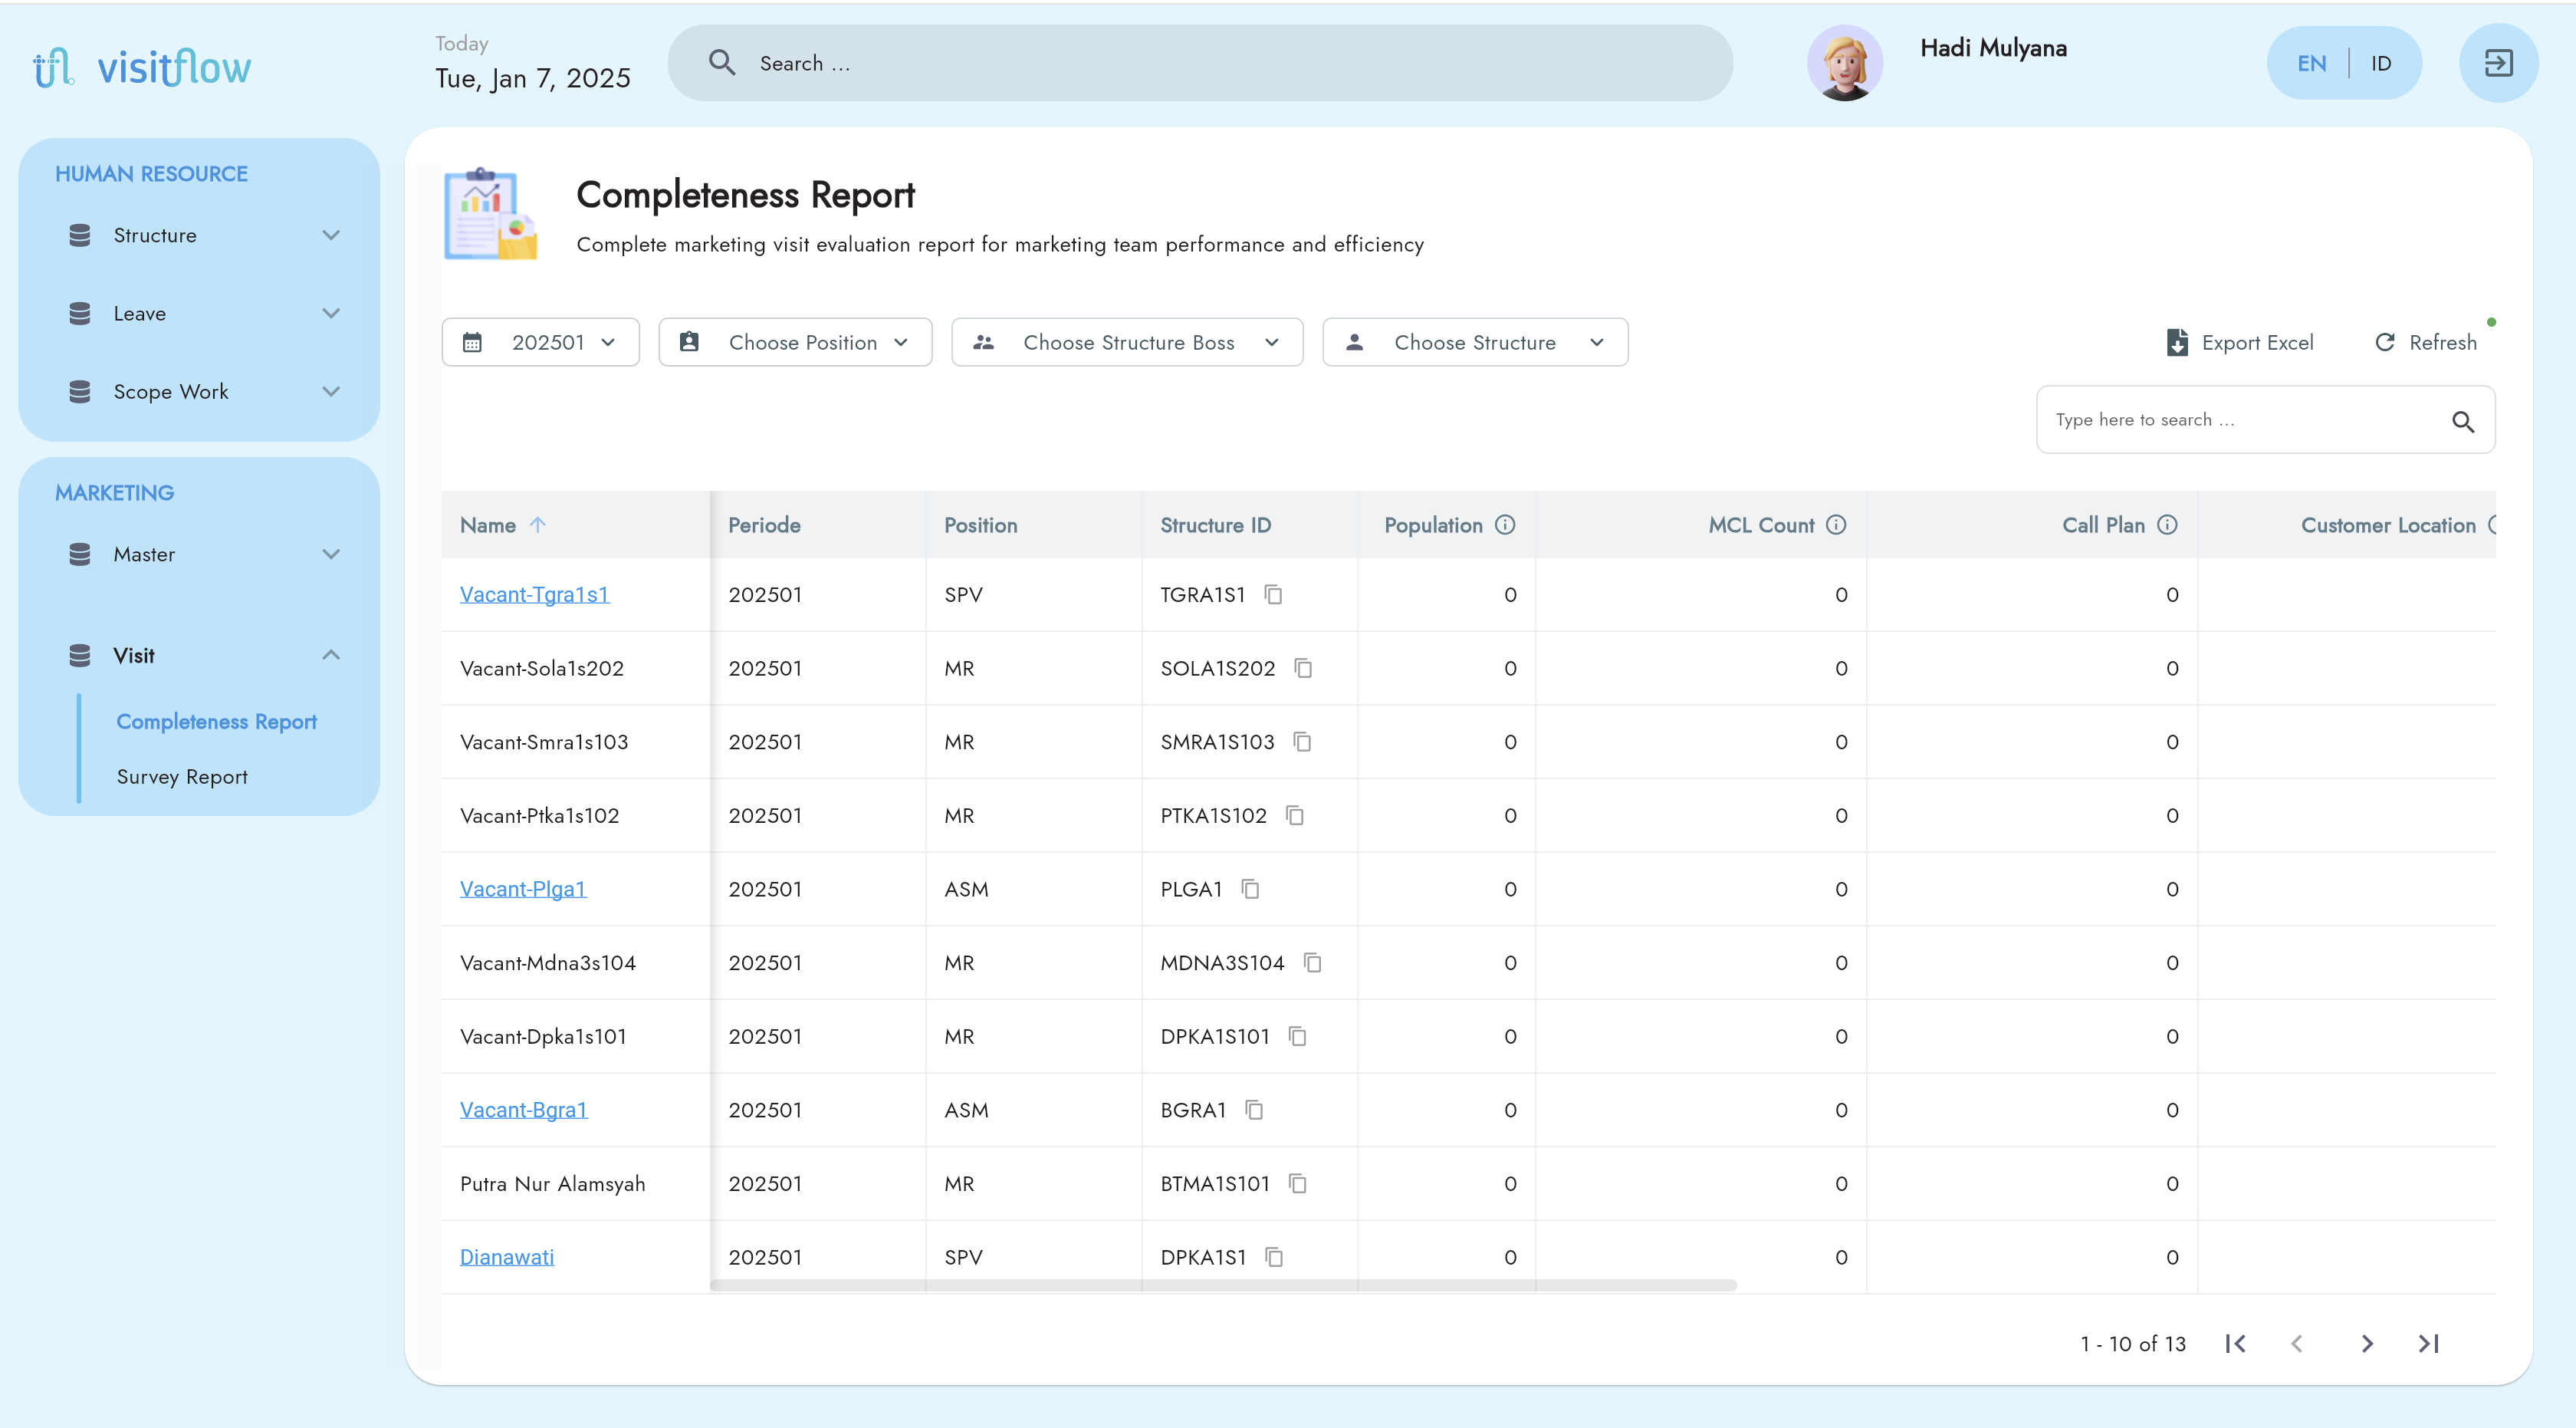Open the Vacant-Tgra1s1 link

pos(534,595)
